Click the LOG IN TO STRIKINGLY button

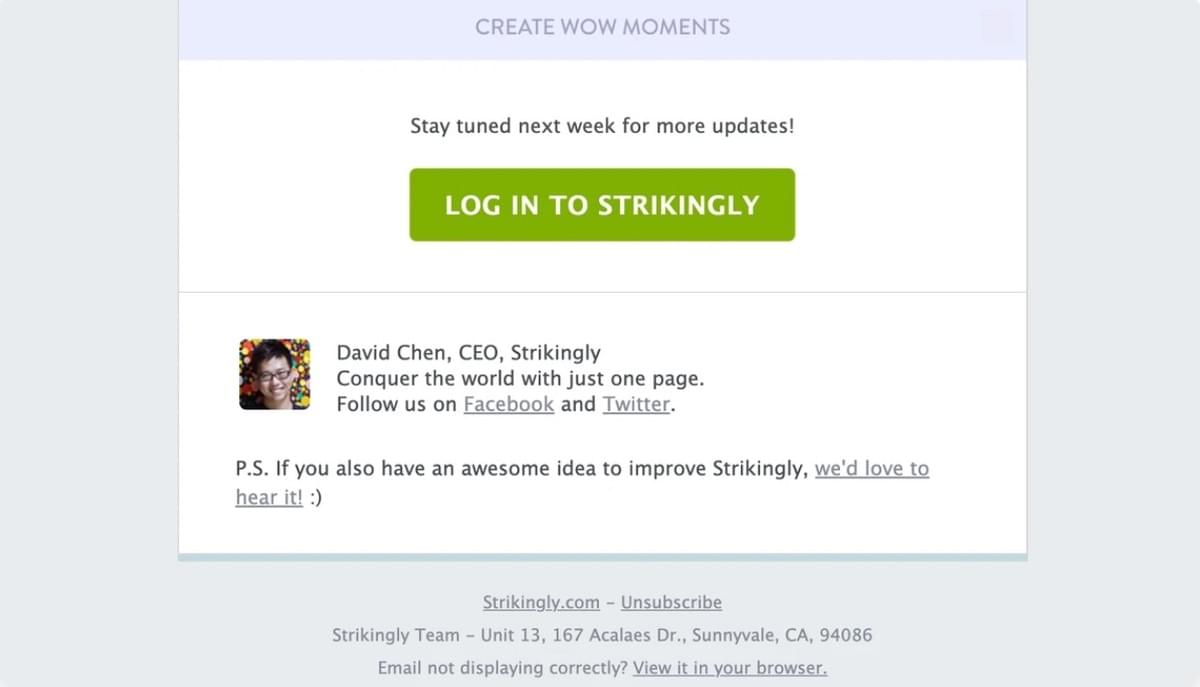tap(601, 204)
